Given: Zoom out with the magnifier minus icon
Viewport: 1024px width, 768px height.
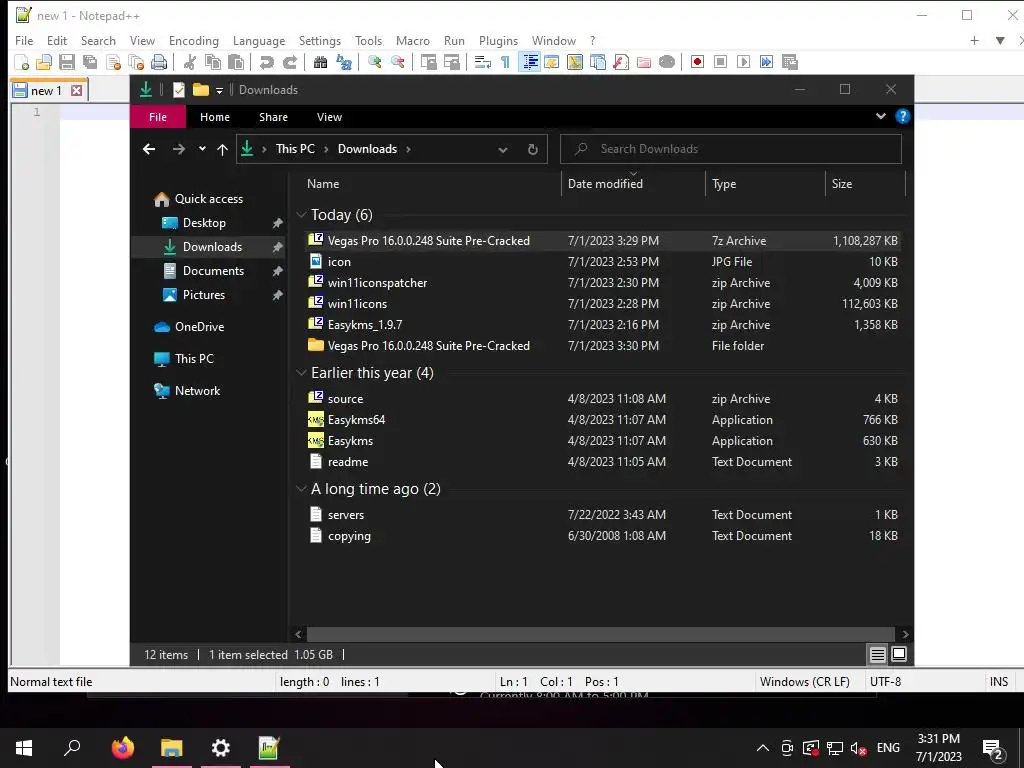Looking at the screenshot, I should [x=398, y=62].
